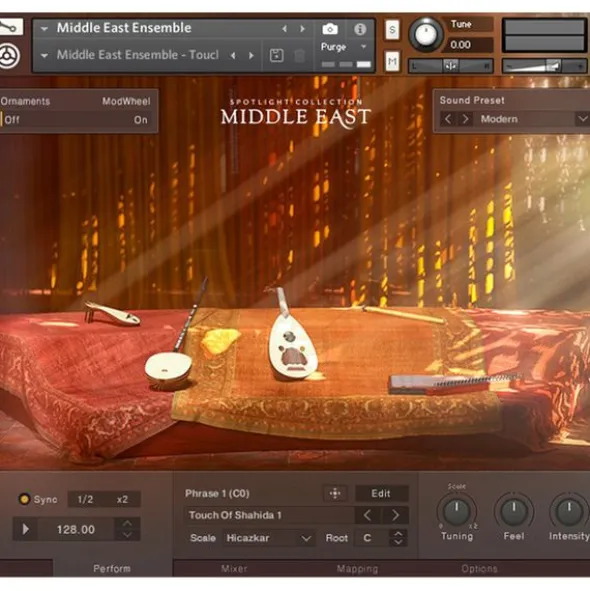Toggle the Sync indicator

(x=25, y=499)
